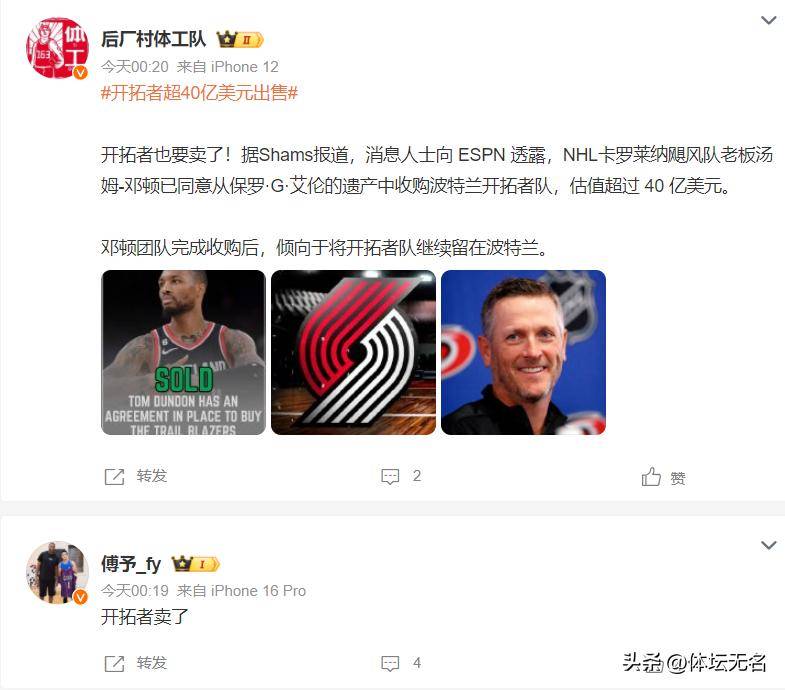Image resolution: width=785 pixels, height=690 pixels.
Task: Click 转发 label on second post
Action: 152,663
